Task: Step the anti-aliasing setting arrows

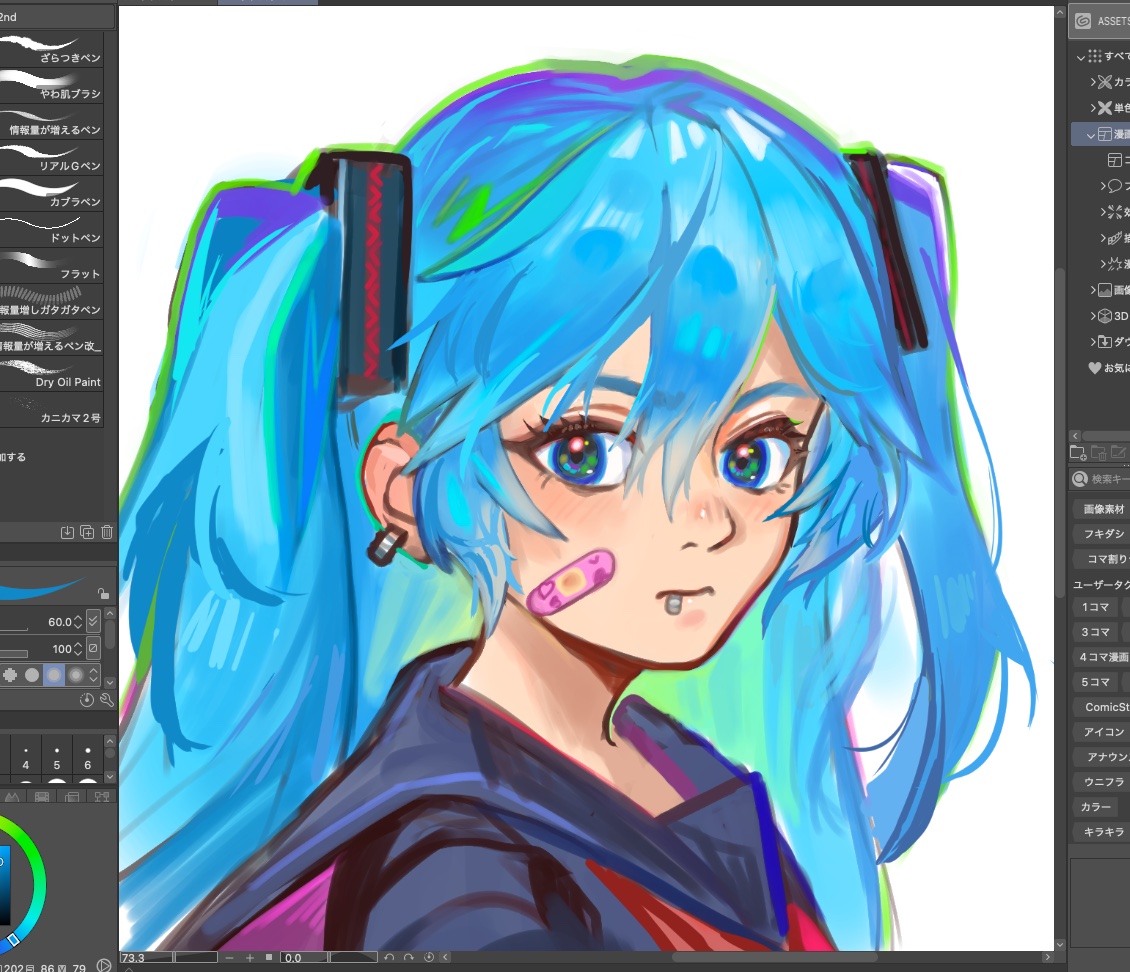Action: [93, 675]
